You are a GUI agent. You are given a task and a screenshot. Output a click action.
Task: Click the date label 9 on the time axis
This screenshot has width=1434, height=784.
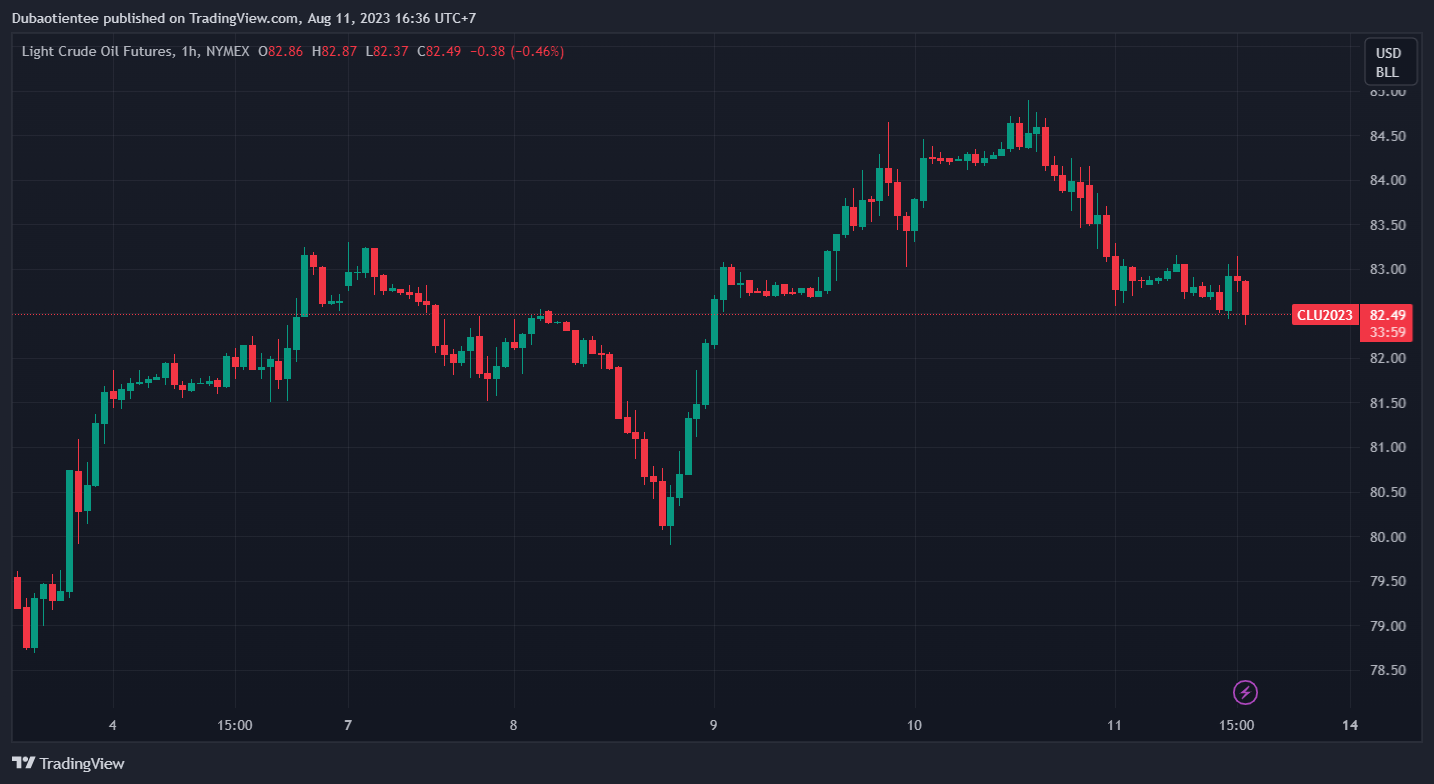tap(714, 725)
